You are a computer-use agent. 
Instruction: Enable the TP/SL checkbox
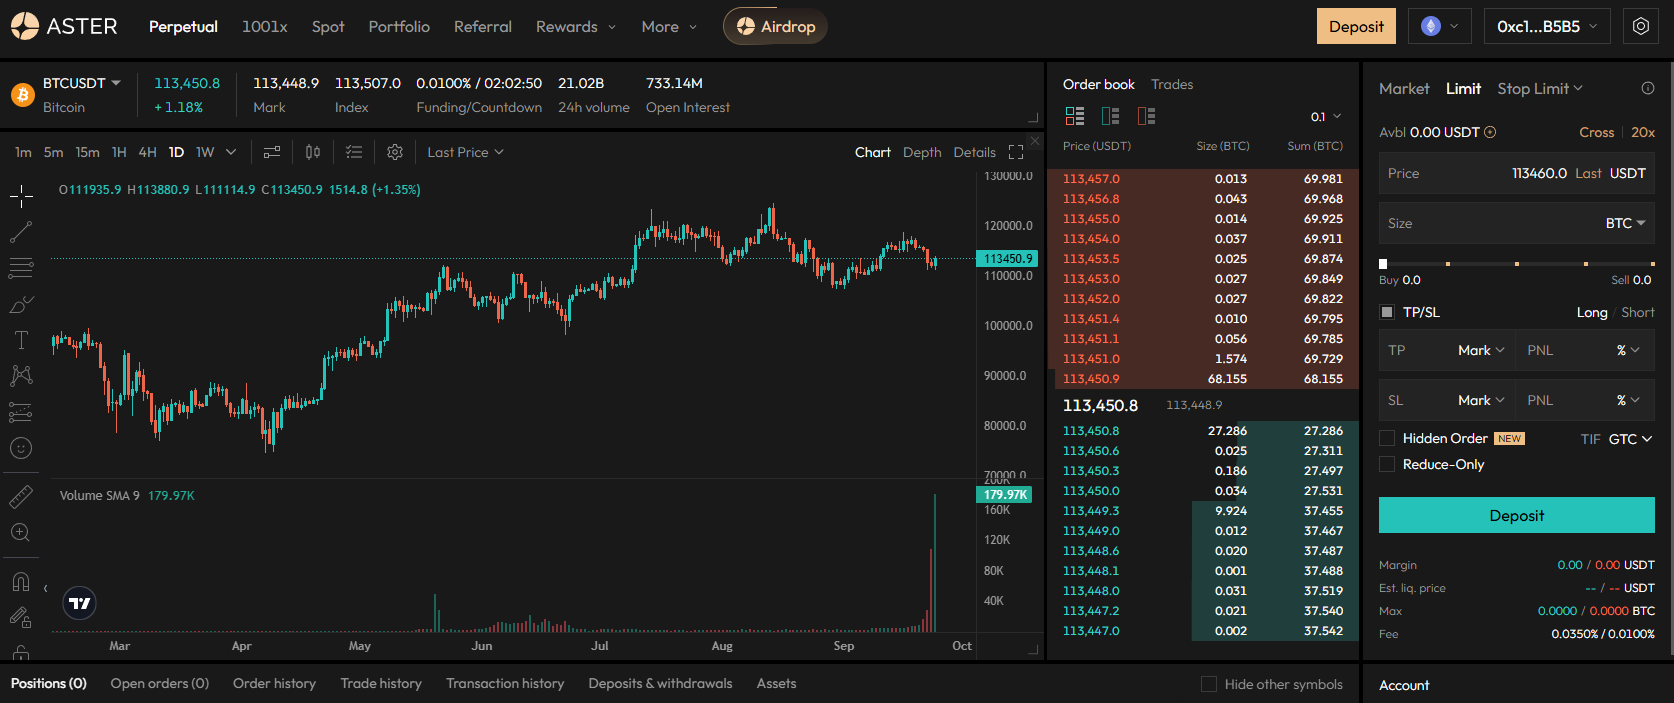(x=1387, y=312)
